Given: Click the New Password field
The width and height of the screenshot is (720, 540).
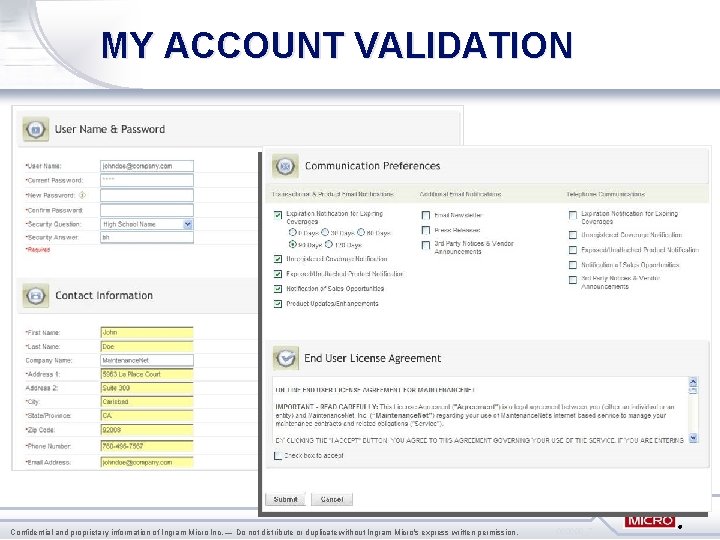Looking at the screenshot, I should pos(147,195).
